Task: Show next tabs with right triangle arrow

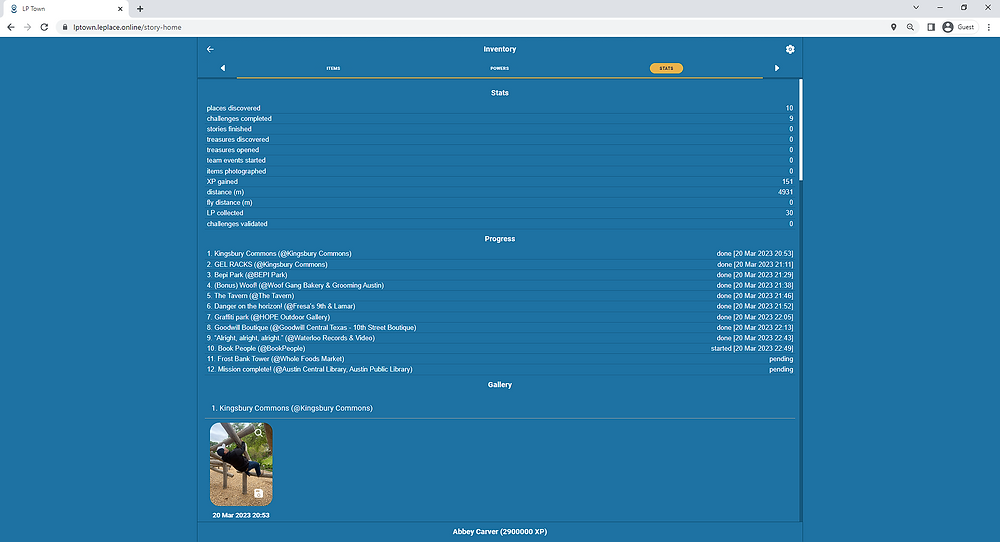Action: pos(777,68)
